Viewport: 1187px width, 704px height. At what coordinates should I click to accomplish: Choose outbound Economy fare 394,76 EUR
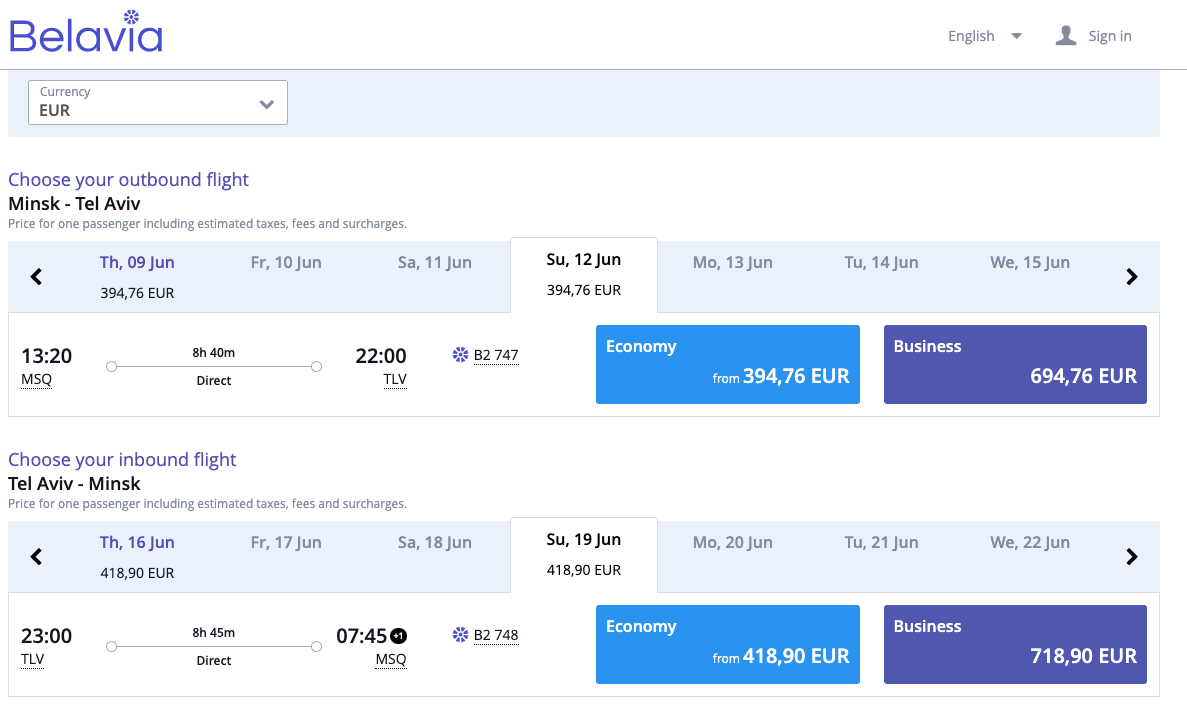coord(727,365)
